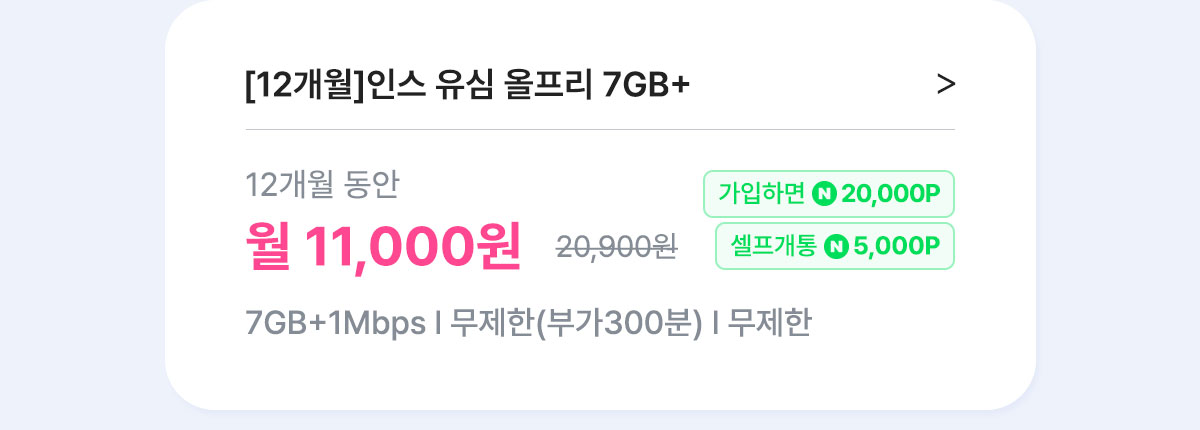Click the divider line below the title

point(600,129)
